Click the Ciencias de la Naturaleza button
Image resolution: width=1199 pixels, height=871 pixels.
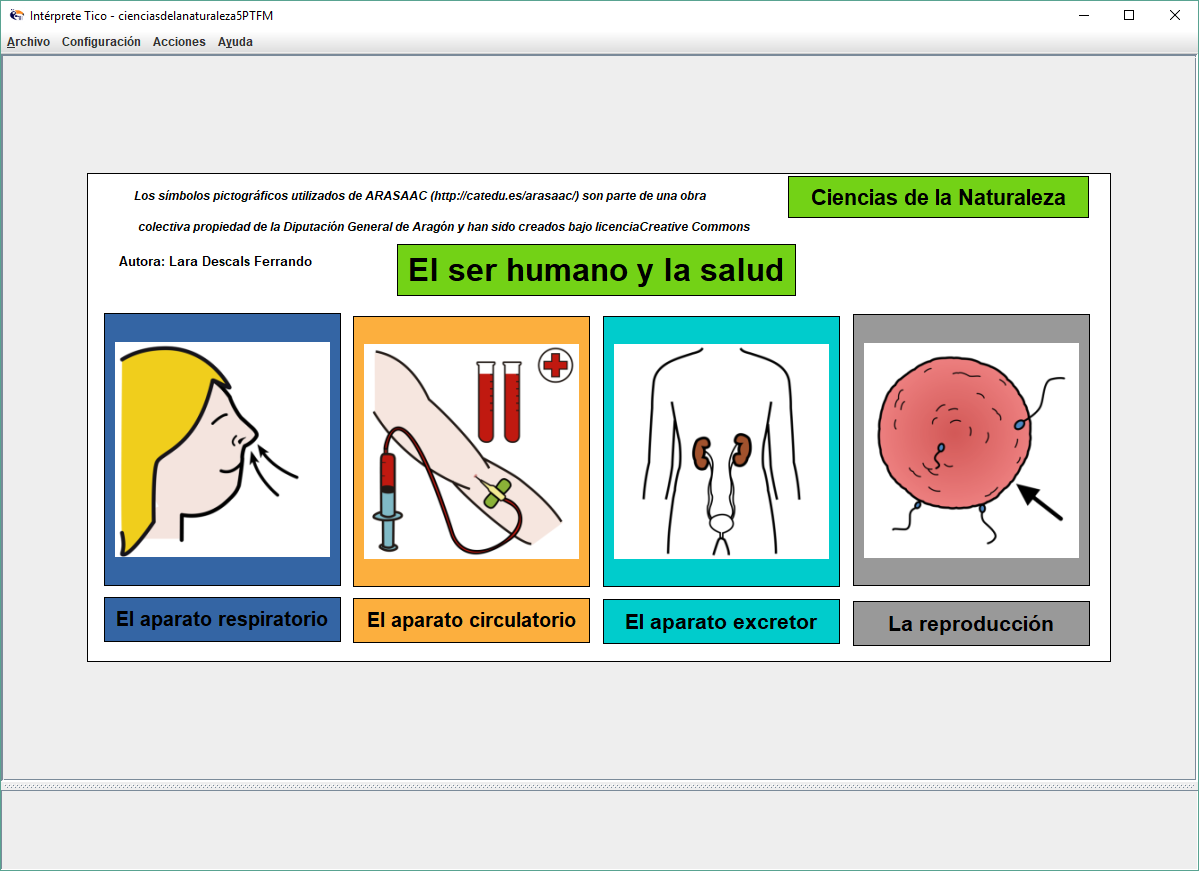938,197
